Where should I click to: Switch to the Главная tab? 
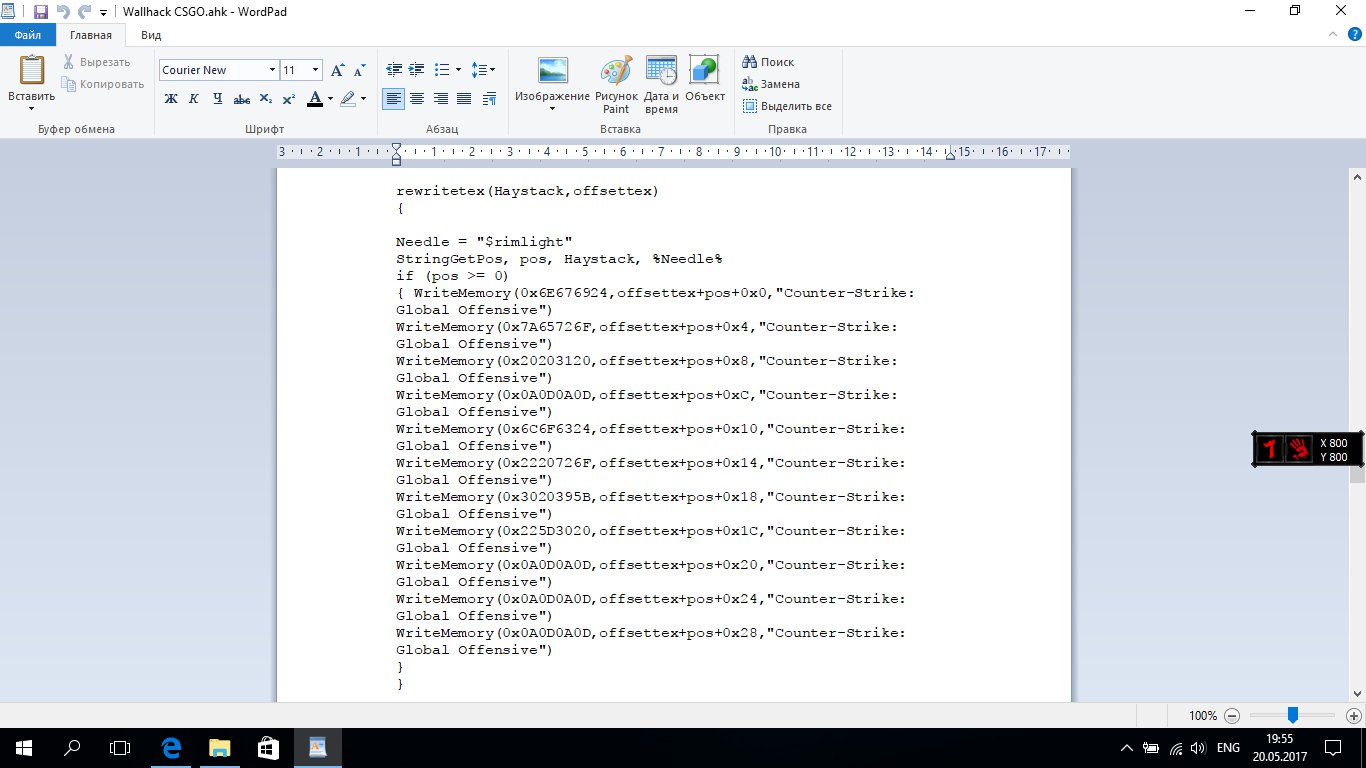tap(90, 35)
